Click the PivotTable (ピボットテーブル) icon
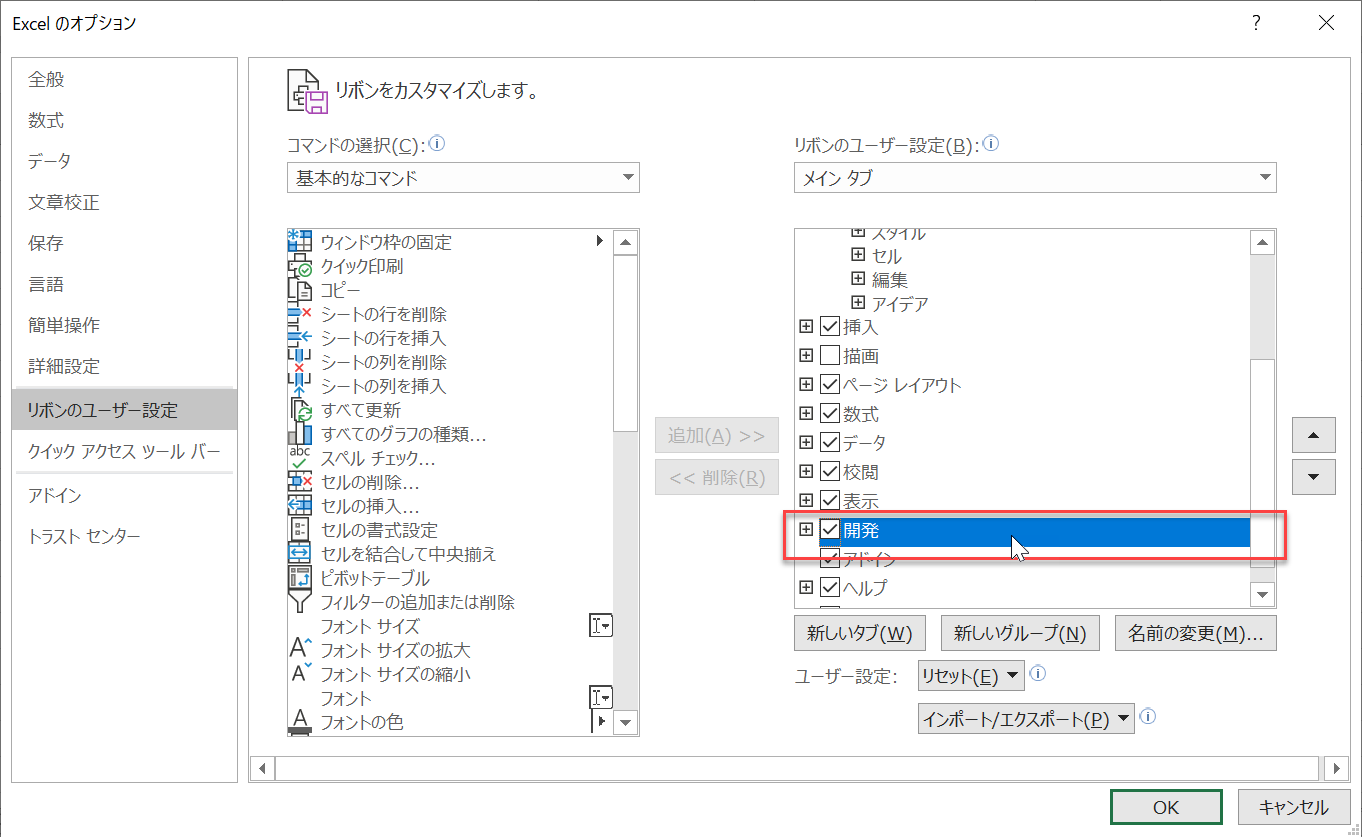This screenshot has width=1362, height=837. coord(300,578)
